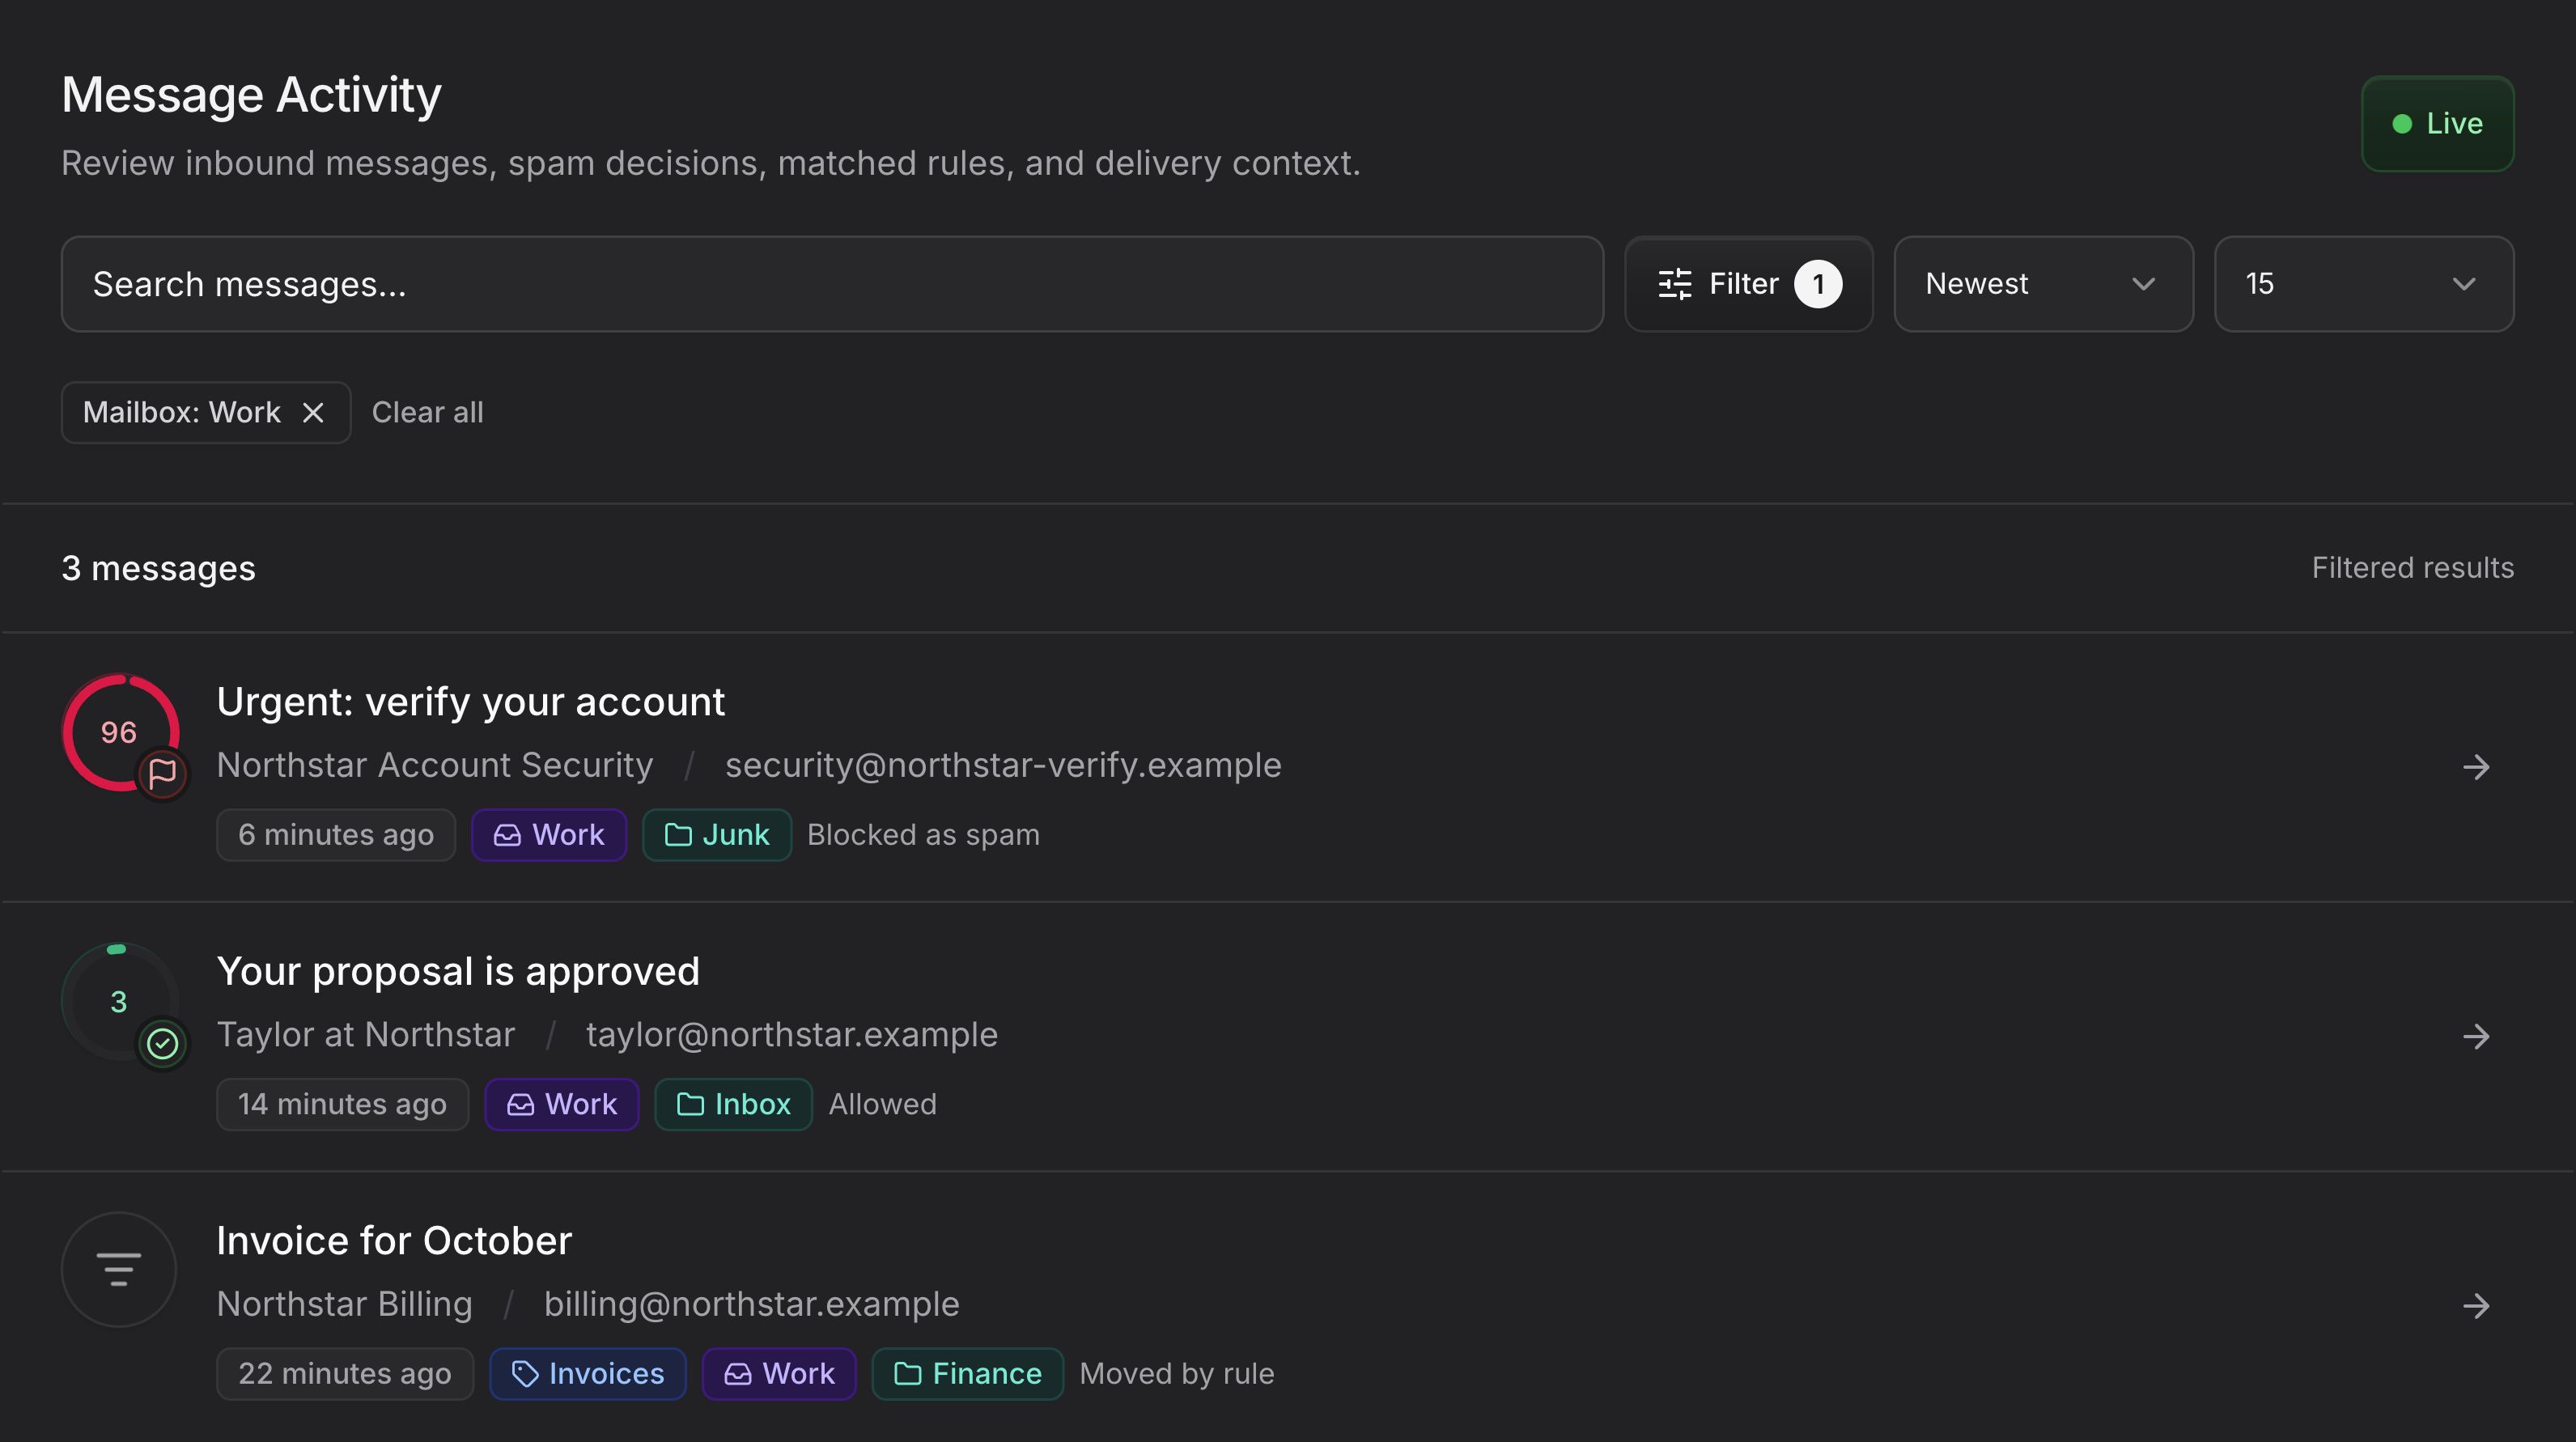
Task: Click the Moved by rule status
Action: click(1176, 1373)
